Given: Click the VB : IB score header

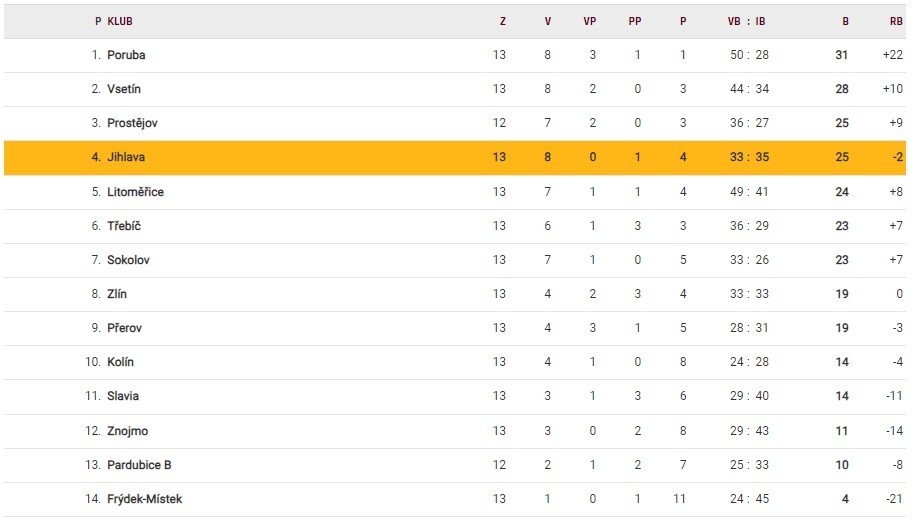Looking at the screenshot, I should [748, 21].
